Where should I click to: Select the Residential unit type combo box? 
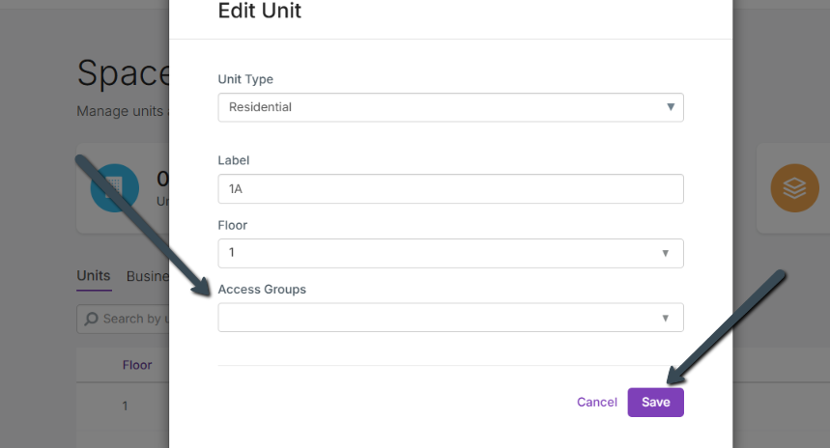(x=440, y=107)
